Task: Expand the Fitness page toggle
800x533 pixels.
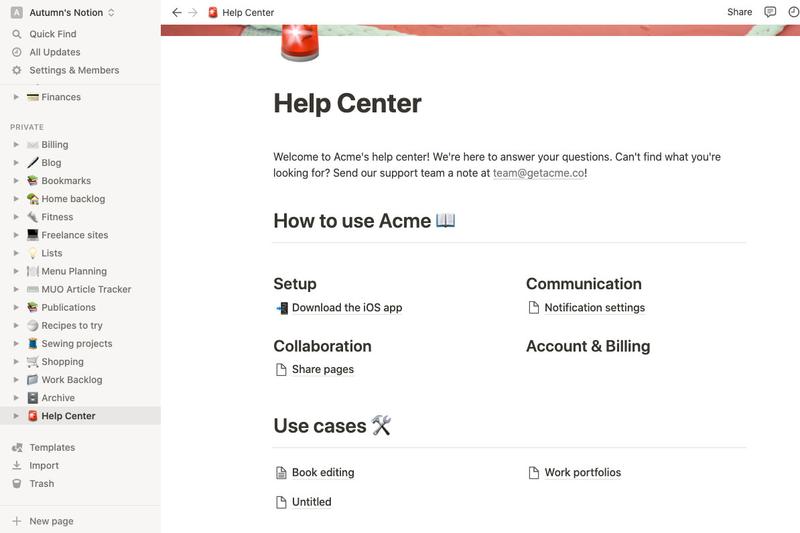Action: (16, 217)
